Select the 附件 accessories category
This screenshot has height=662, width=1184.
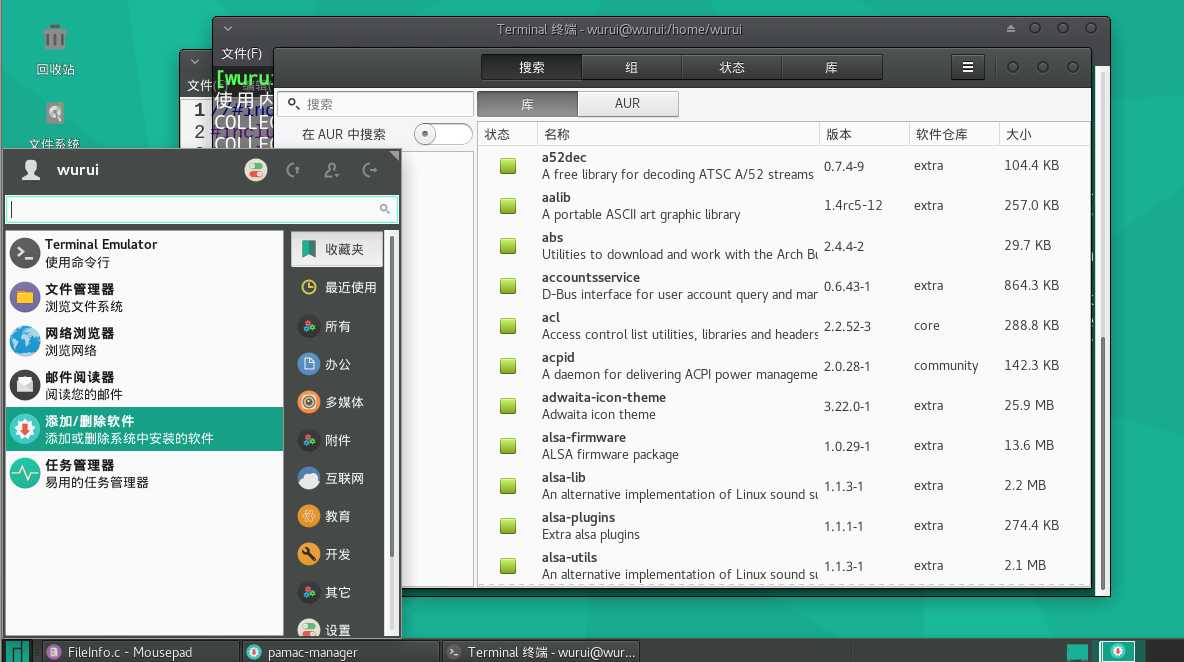(x=337, y=440)
